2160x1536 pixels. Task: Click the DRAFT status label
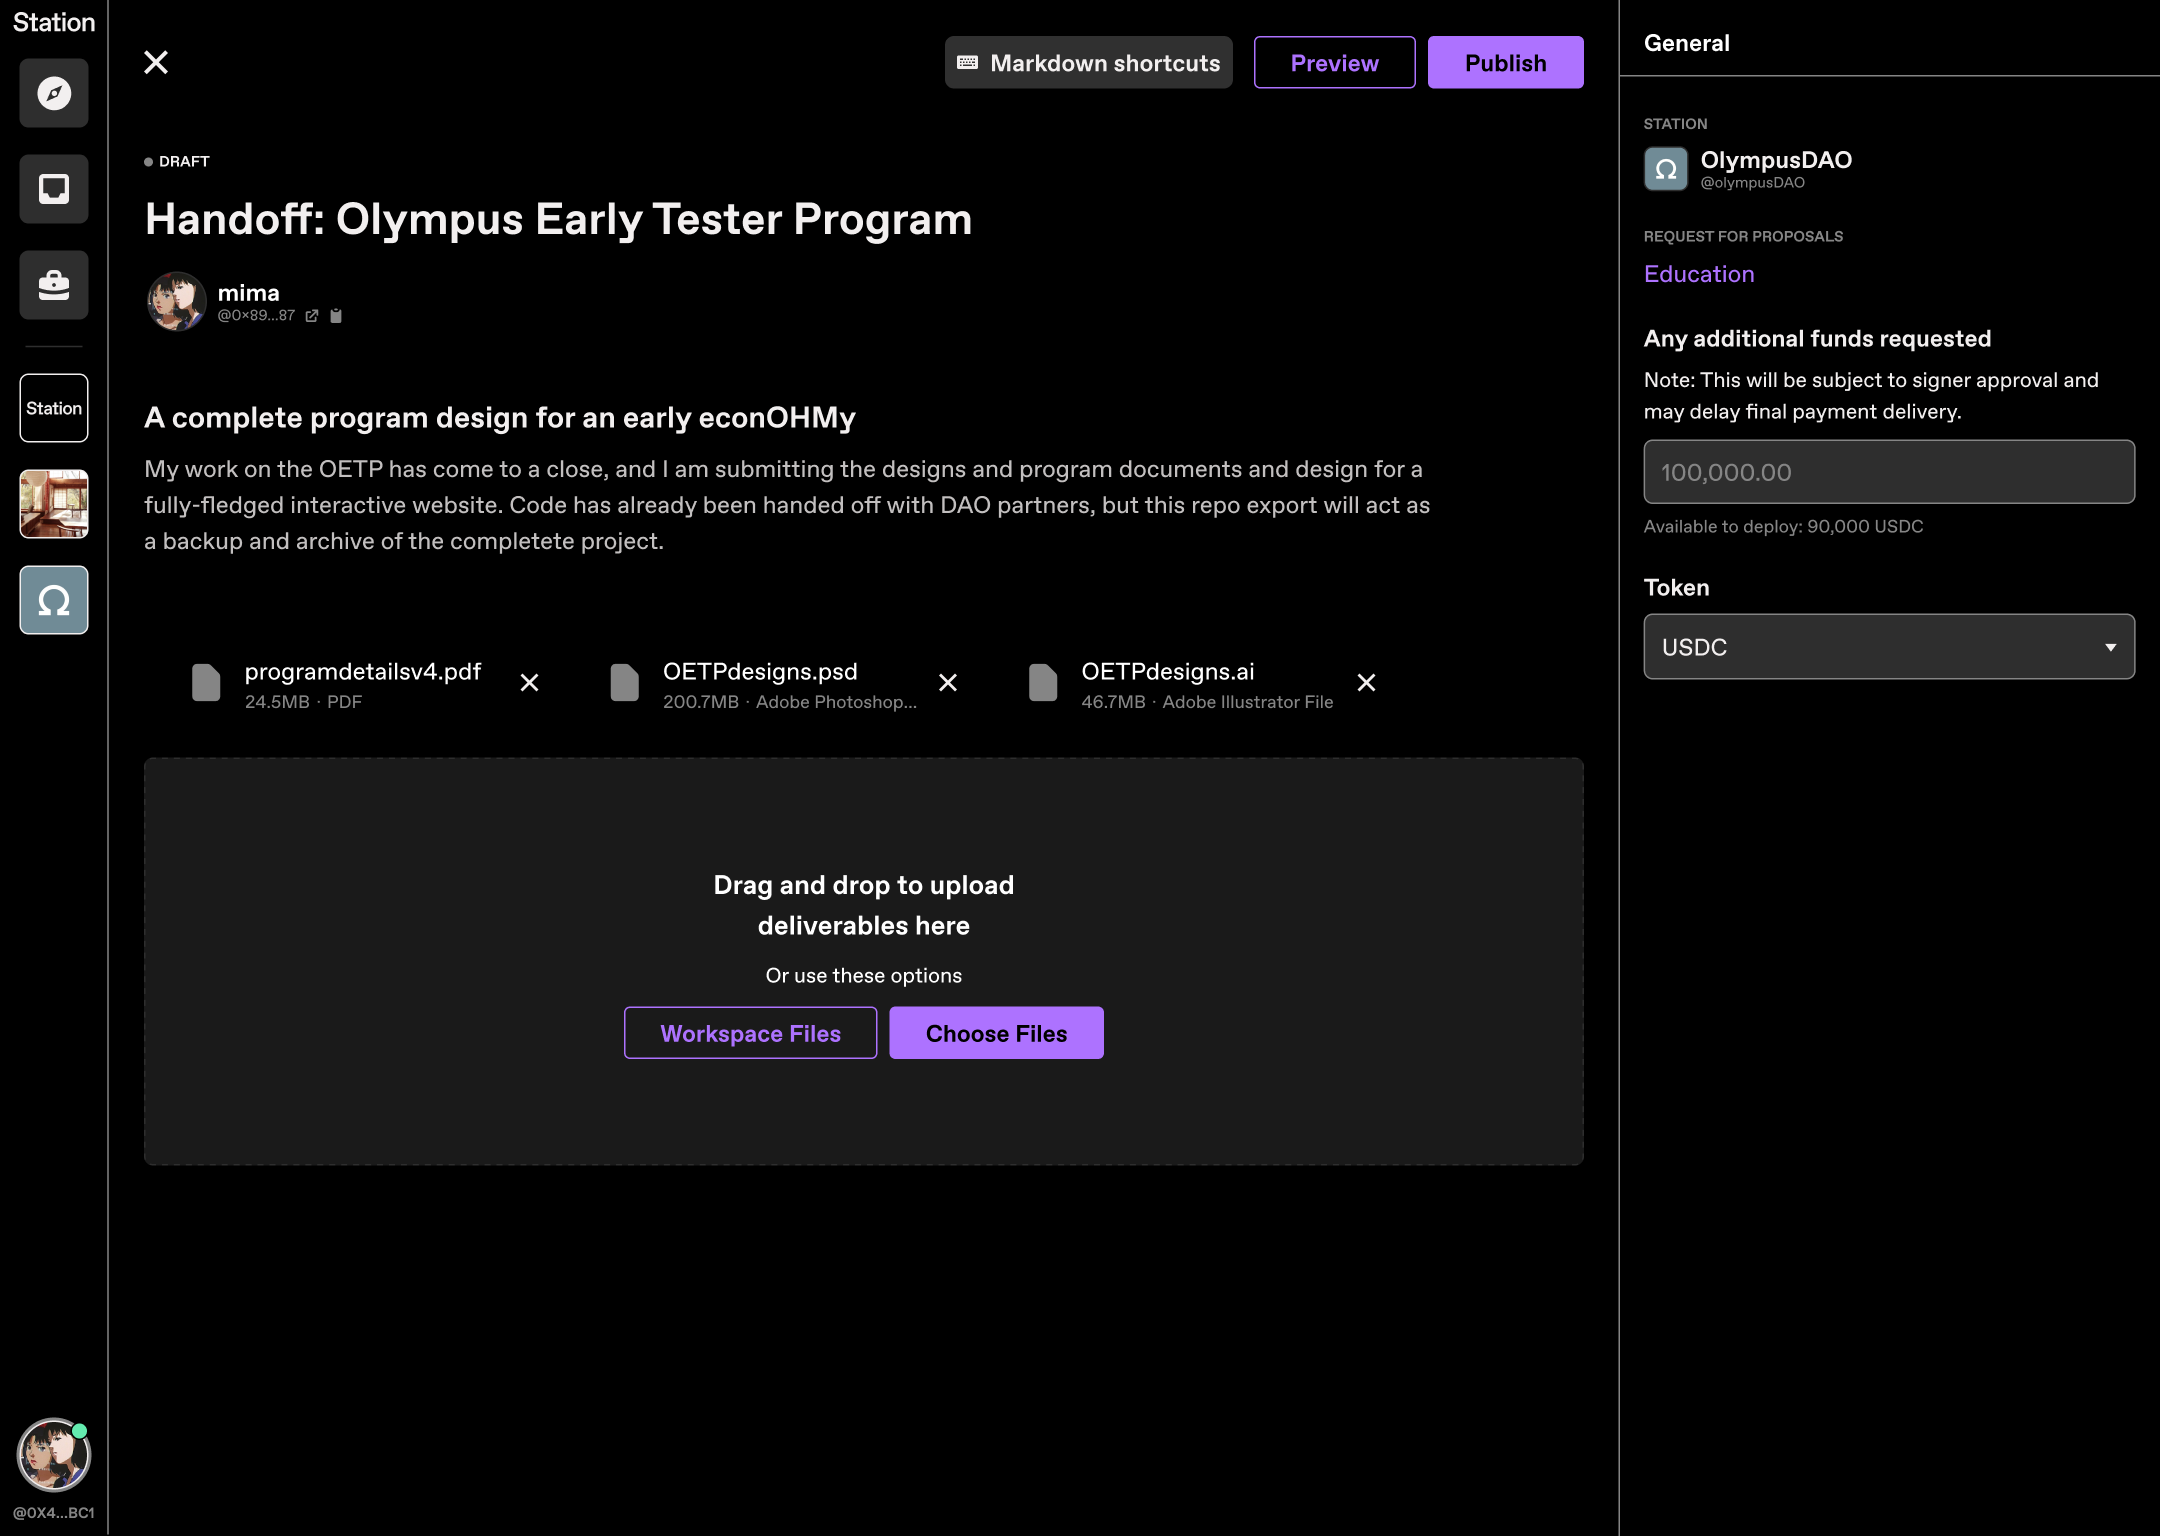tap(184, 161)
